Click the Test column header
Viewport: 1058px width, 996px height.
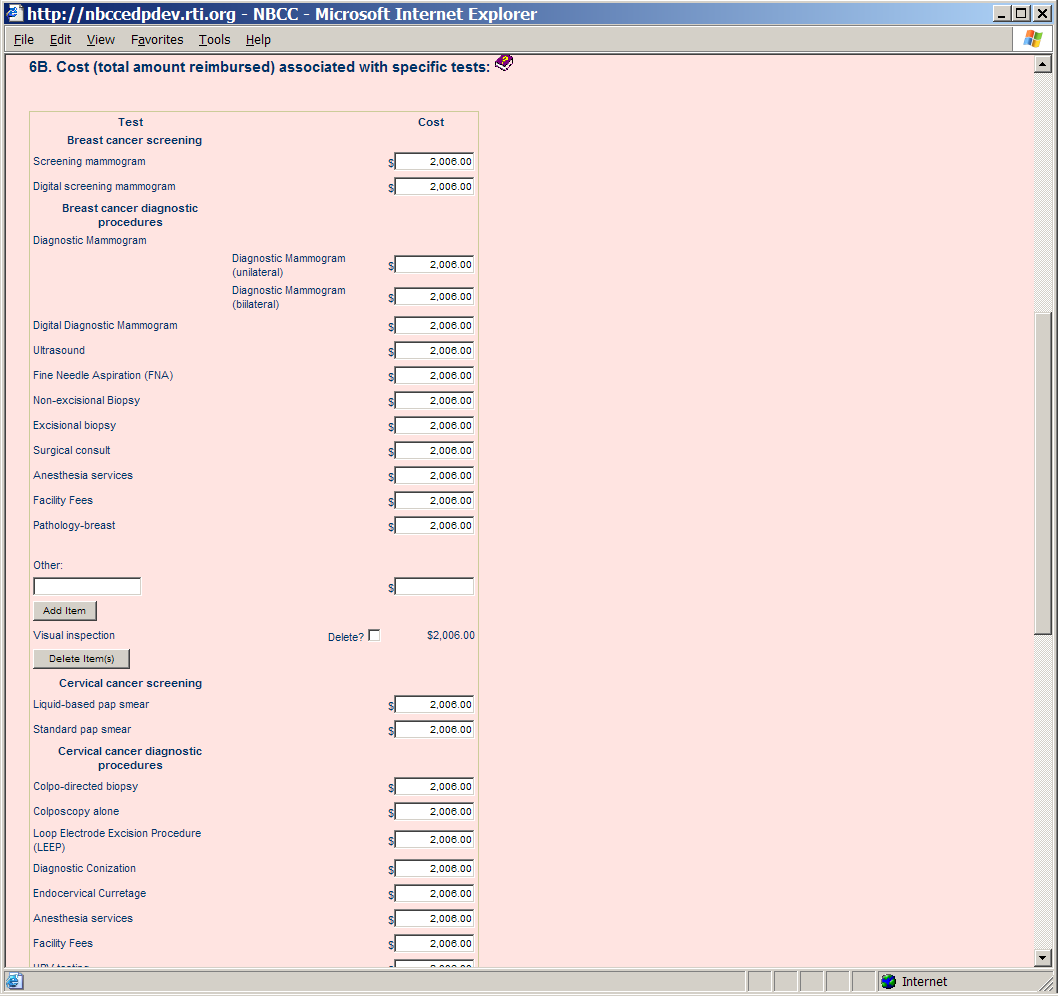[x=130, y=122]
